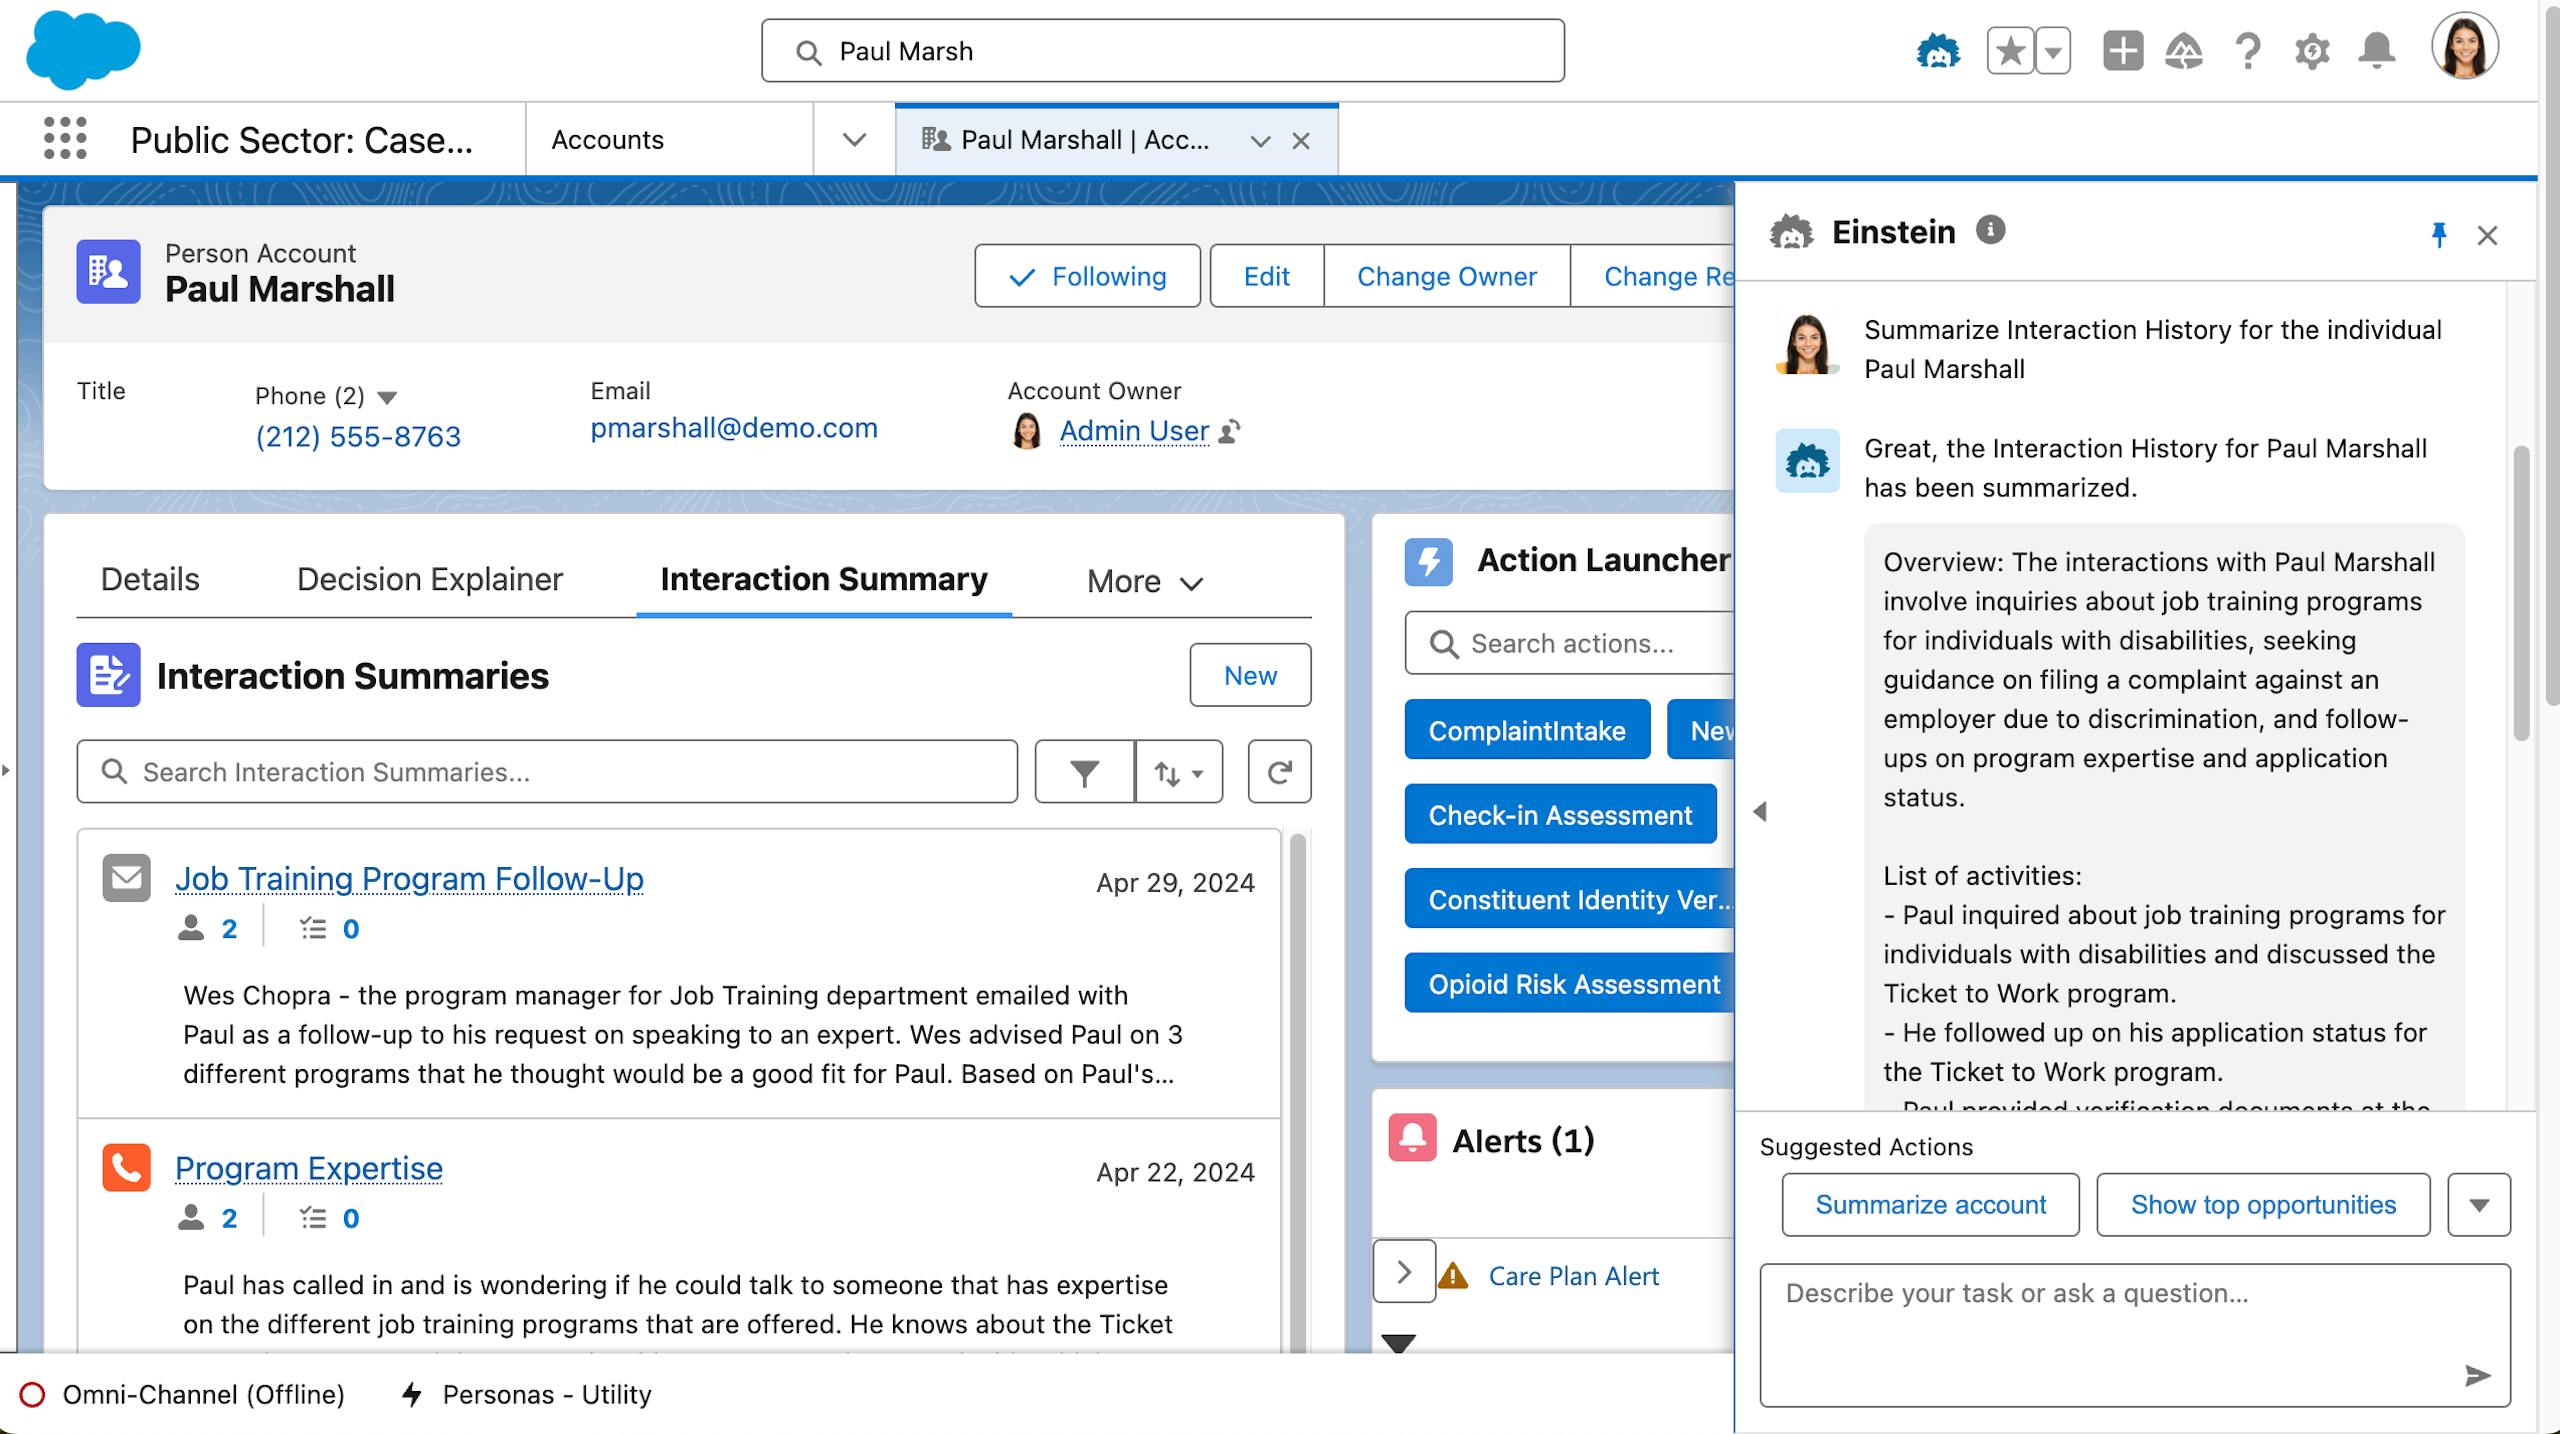This screenshot has height=1434, width=2560.
Task: Open the Notifications bell
Action: tap(2376, 51)
